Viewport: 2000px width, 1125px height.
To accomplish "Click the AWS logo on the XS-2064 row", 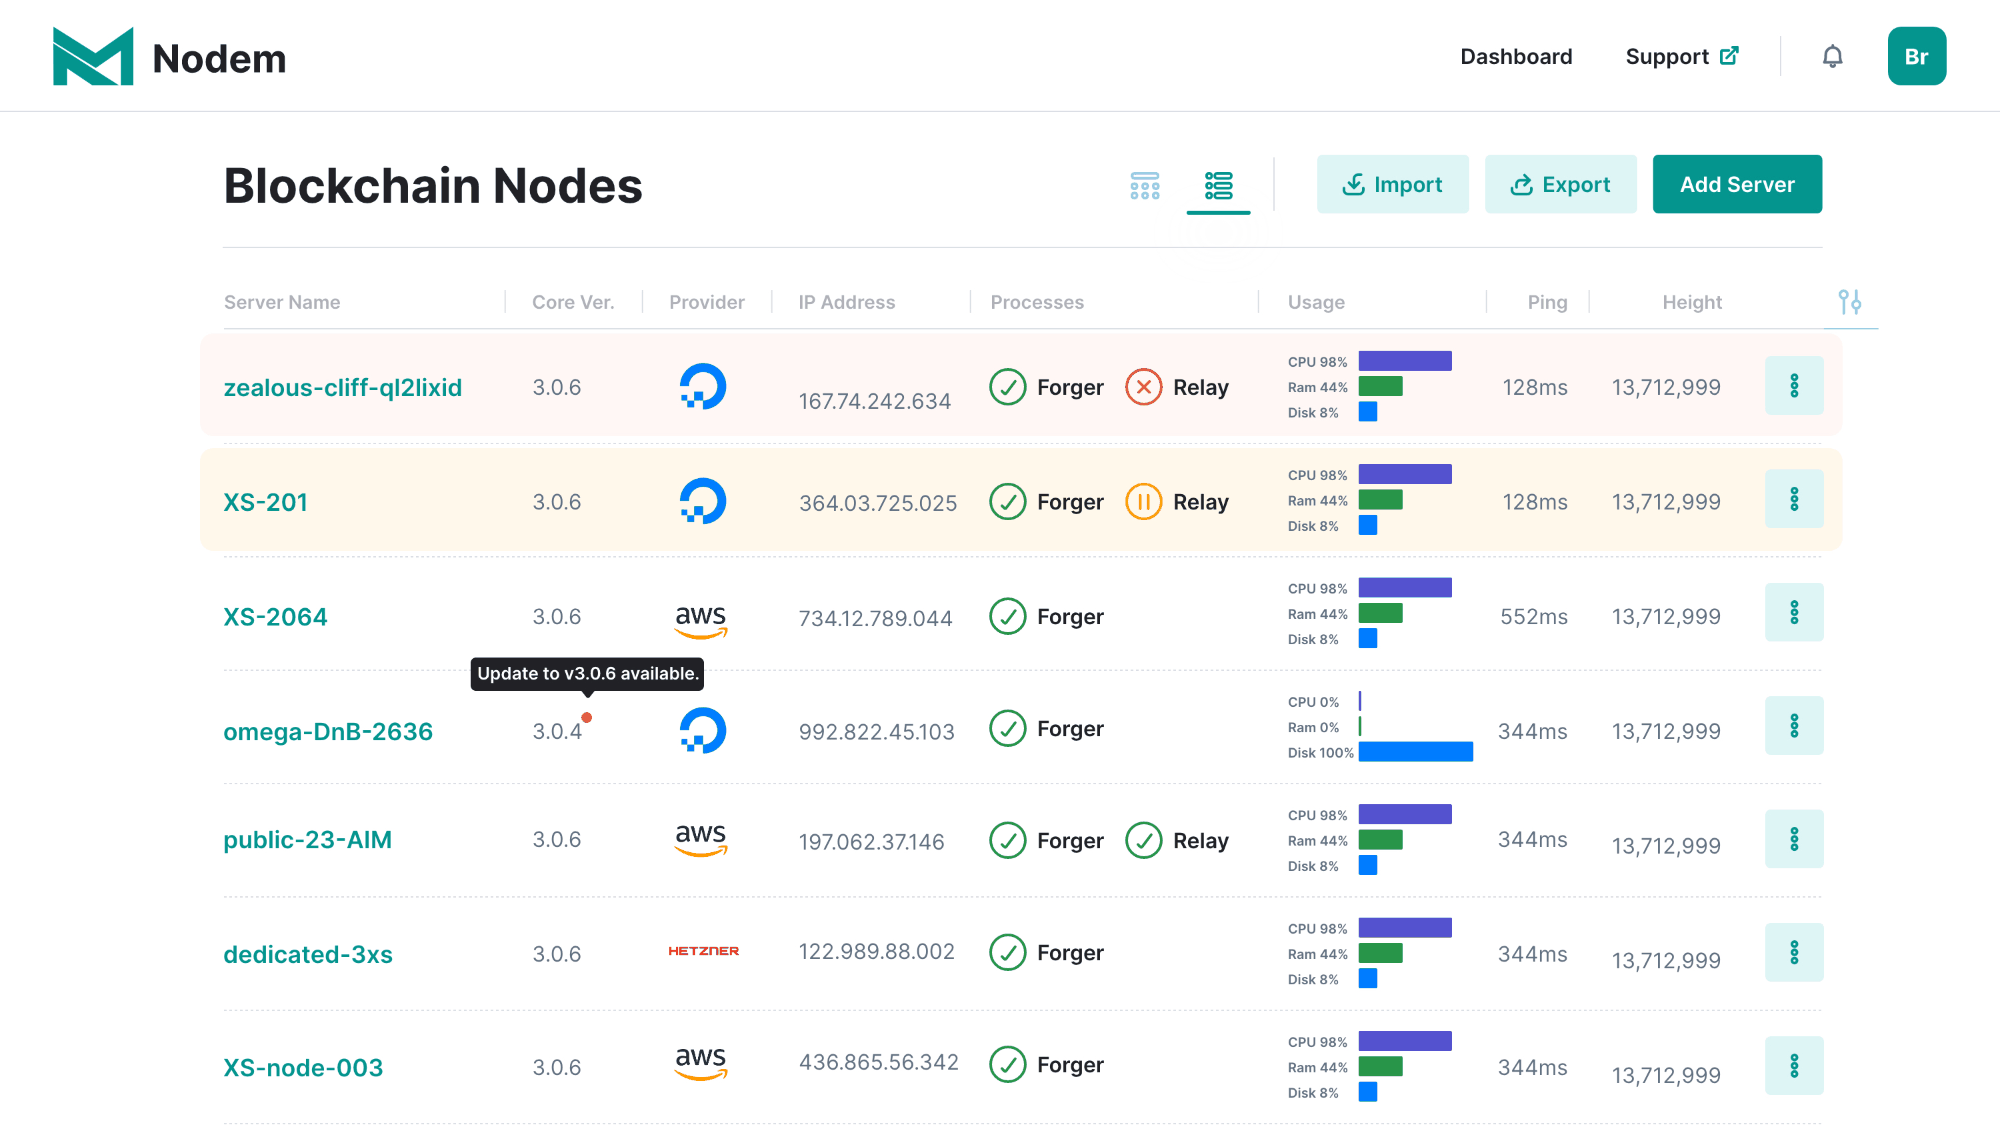I will tap(701, 620).
